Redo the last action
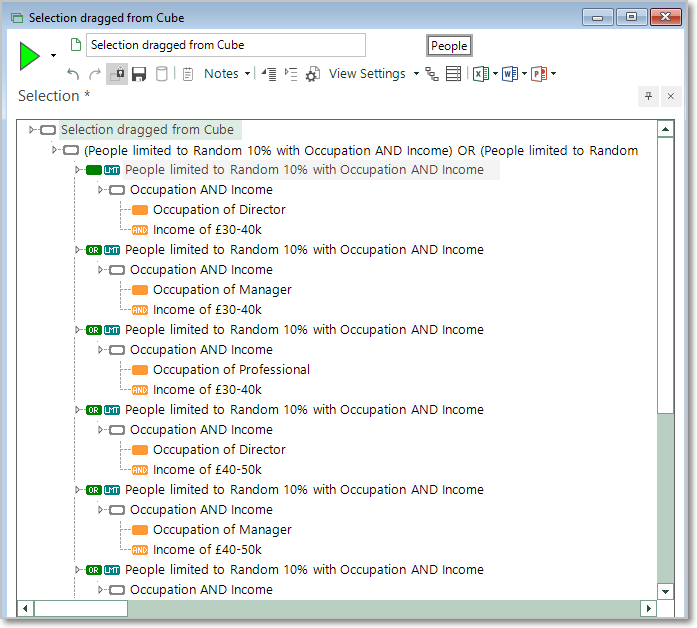 point(95,74)
